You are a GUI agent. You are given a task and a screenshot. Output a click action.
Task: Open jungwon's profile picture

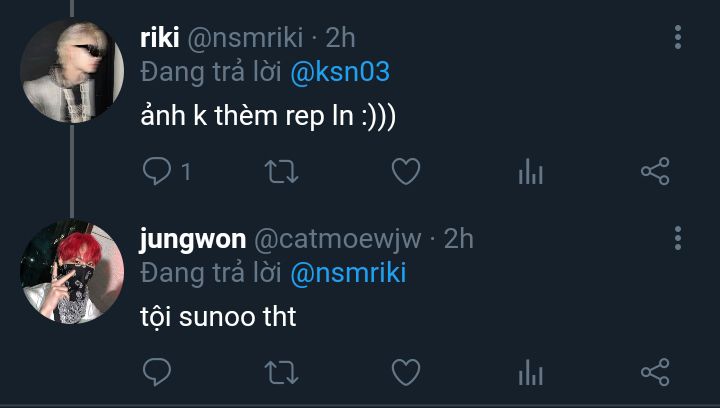(72, 272)
